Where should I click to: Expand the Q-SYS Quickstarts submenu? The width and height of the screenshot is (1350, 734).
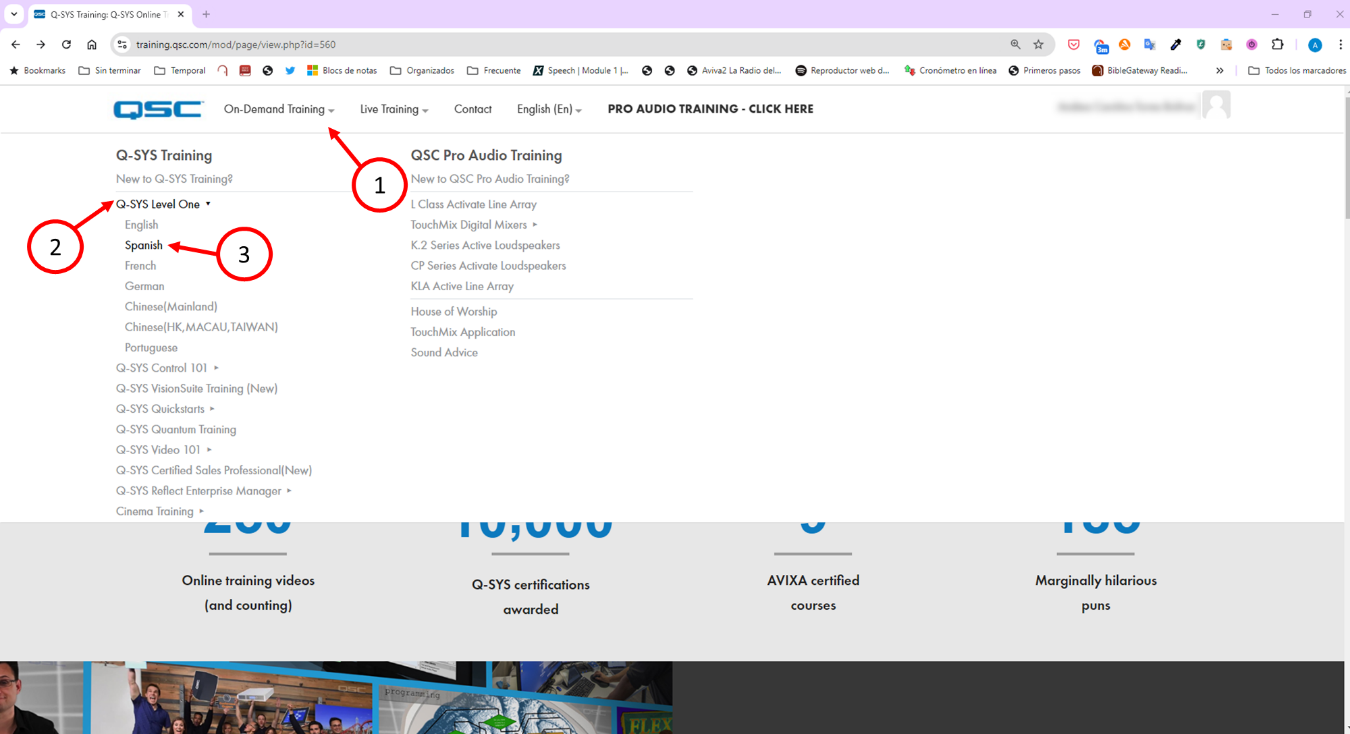pyautogui.click(x=165, y=409)
